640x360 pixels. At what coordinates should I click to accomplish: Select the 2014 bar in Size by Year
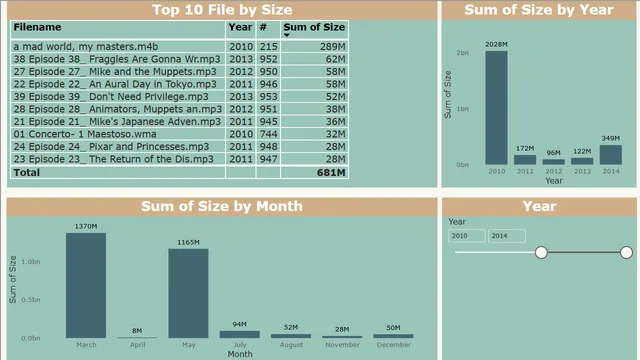611,155
